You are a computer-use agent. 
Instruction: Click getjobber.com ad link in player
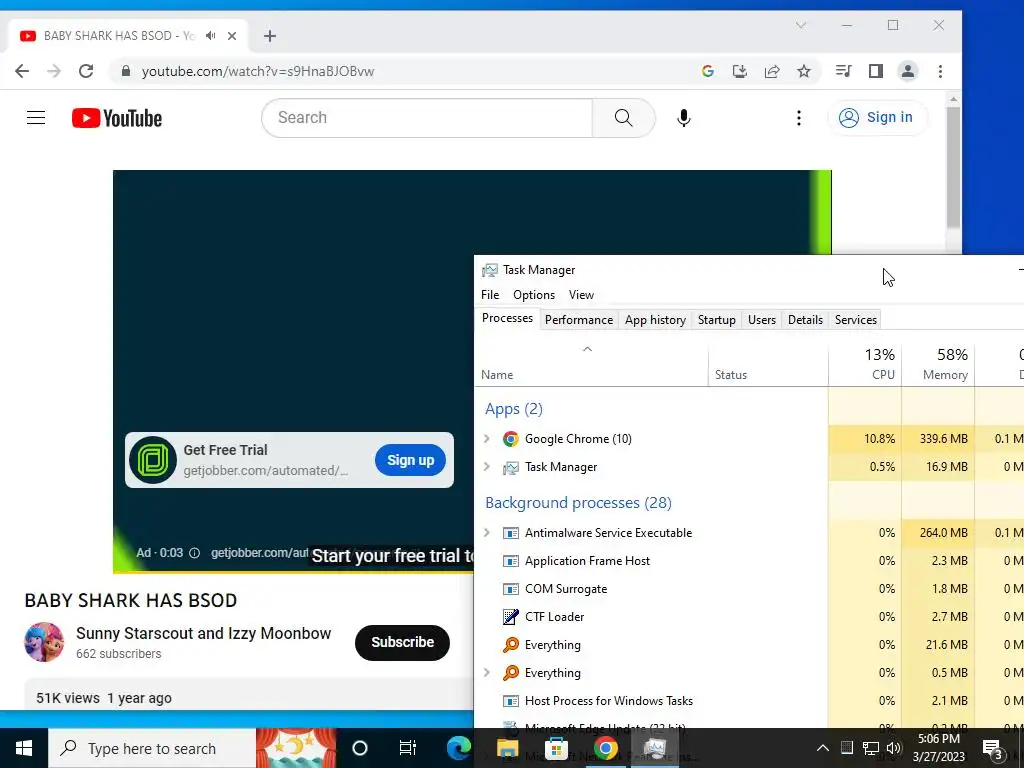point(259,553)
